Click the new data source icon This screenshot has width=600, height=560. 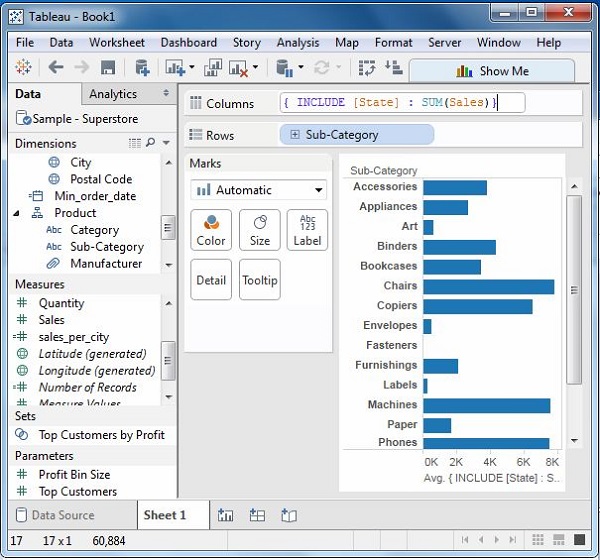tap(142, 68)
